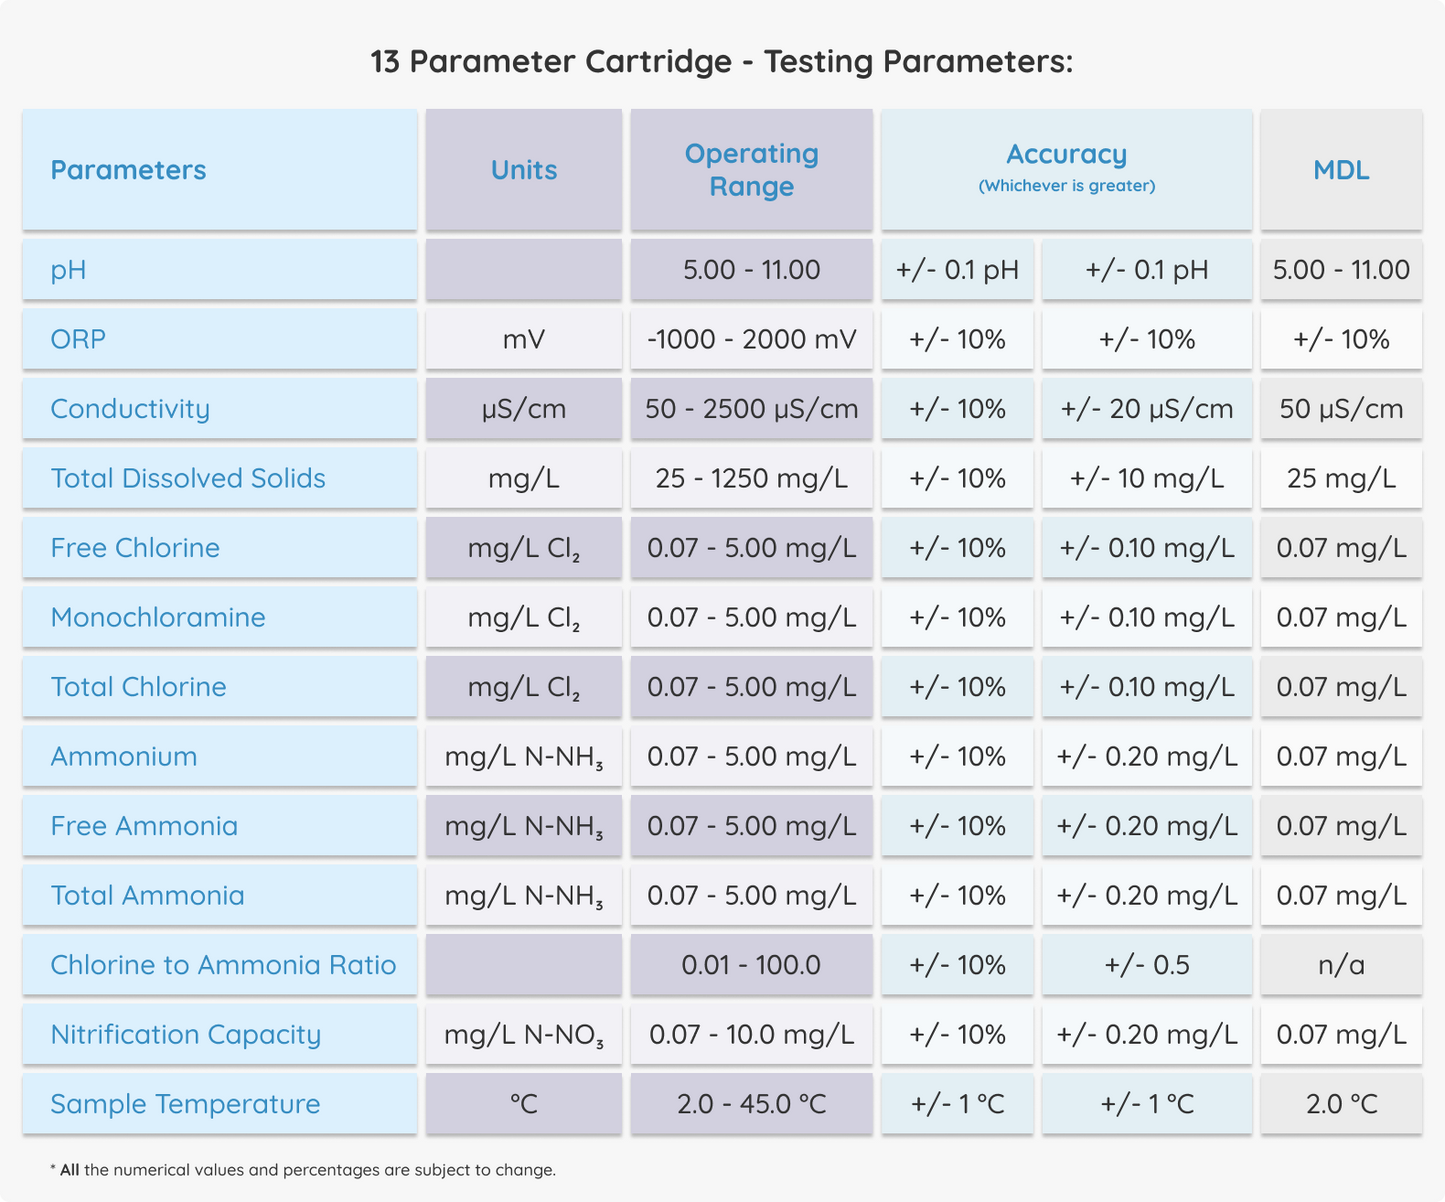
Task: Select the n/a MDL cell
Action: click(1341, 965)
